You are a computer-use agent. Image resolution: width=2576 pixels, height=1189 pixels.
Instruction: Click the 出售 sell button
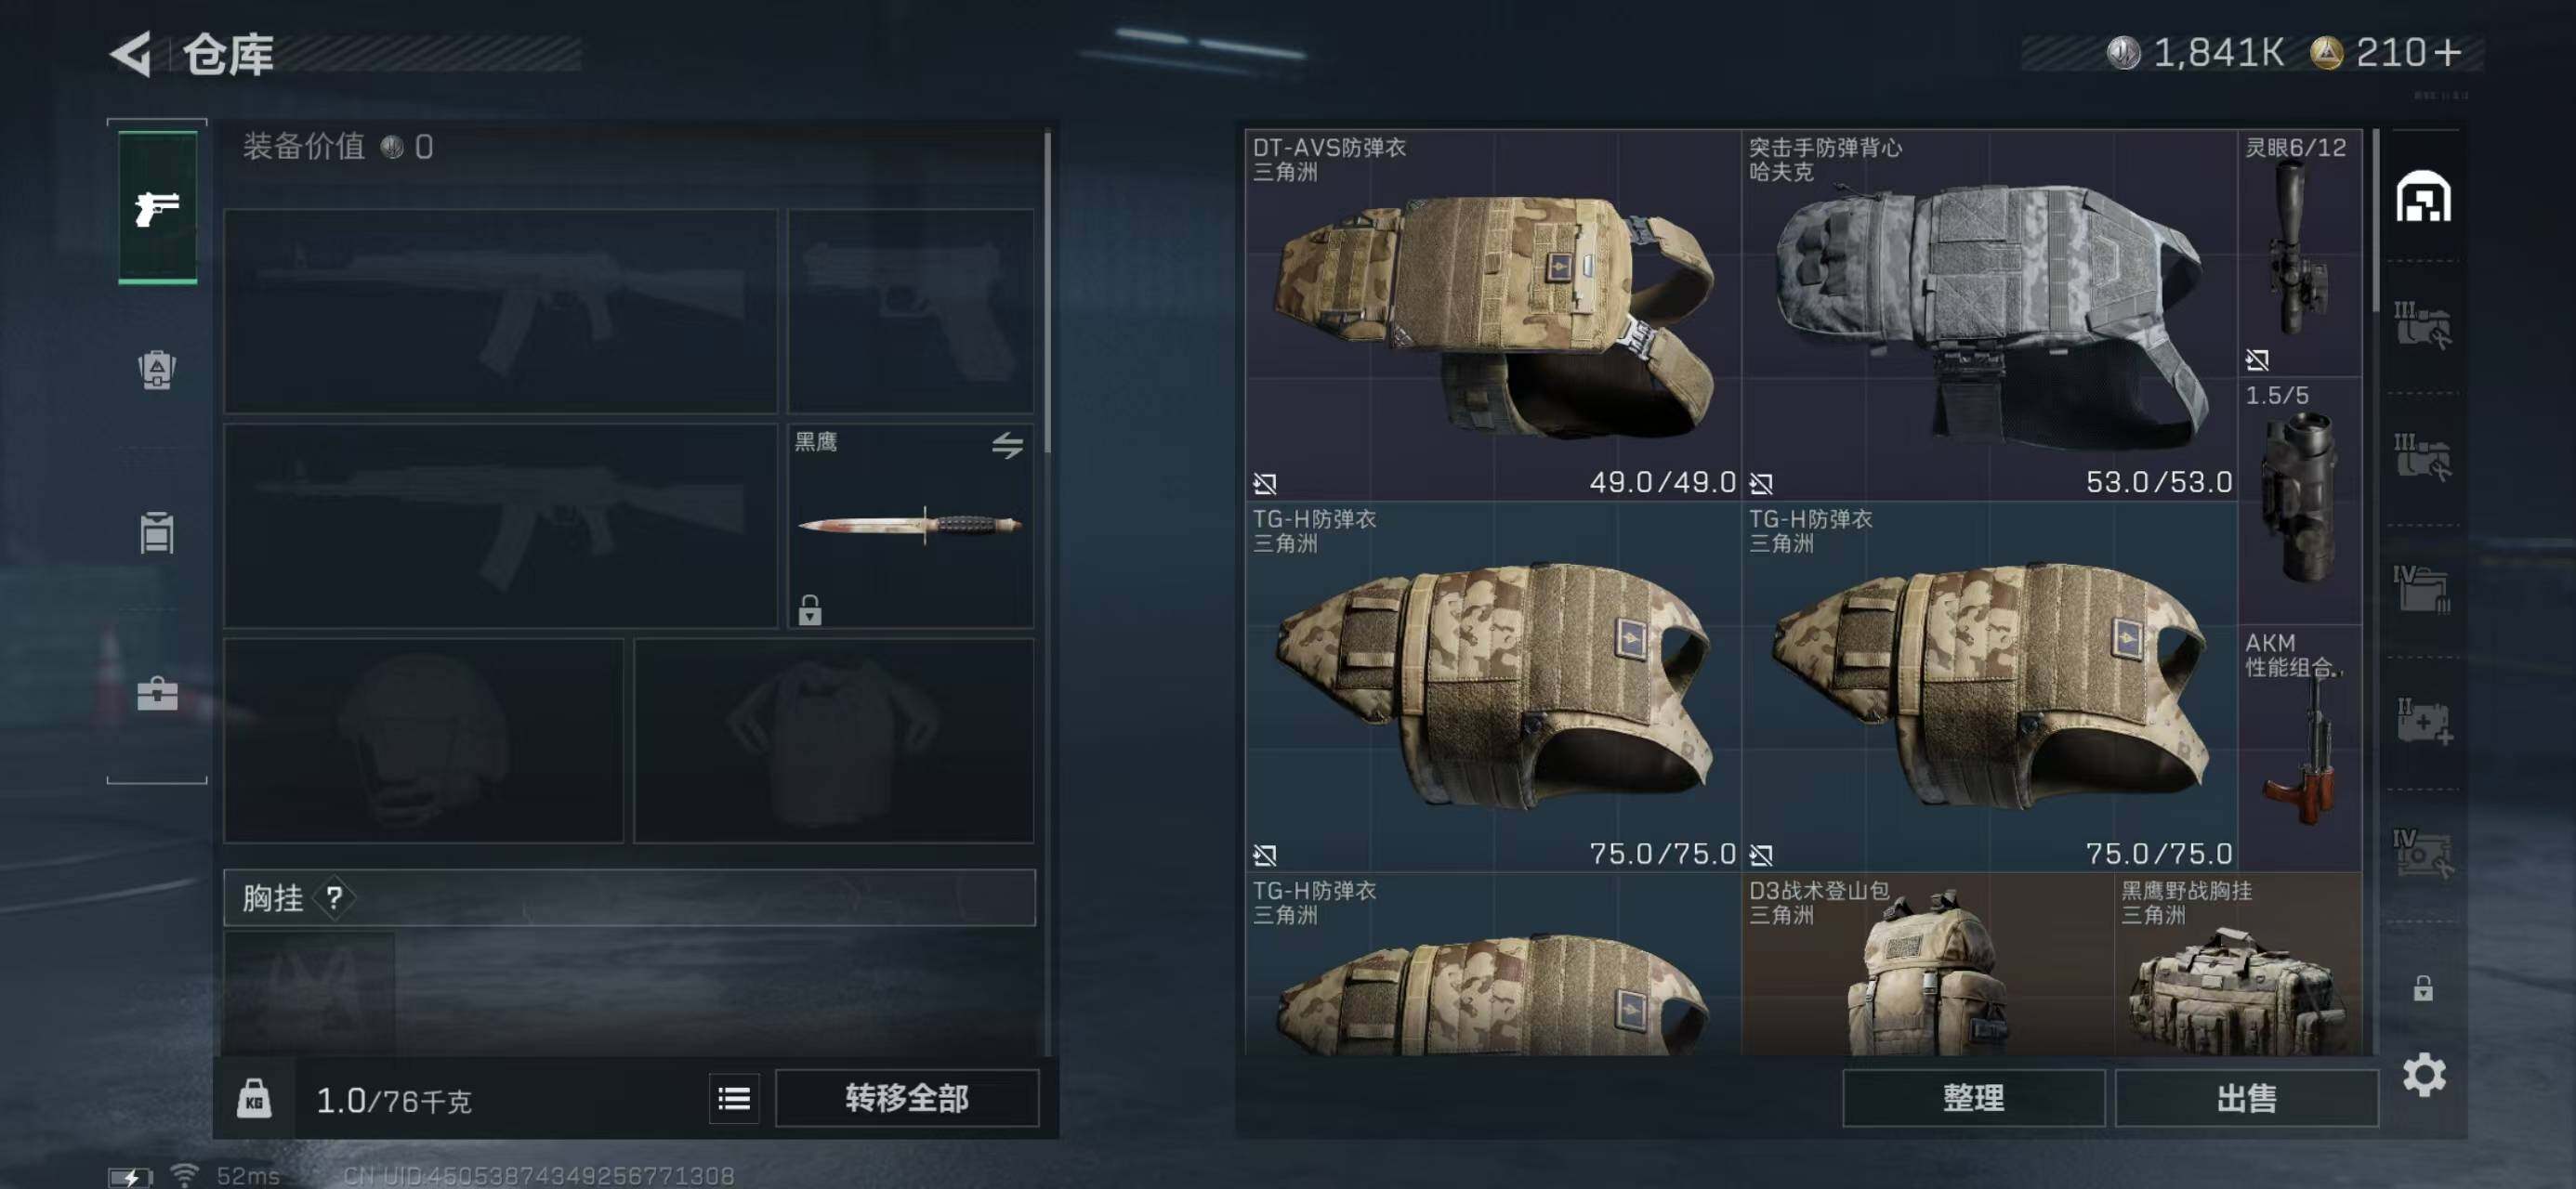point(2246,1098)
